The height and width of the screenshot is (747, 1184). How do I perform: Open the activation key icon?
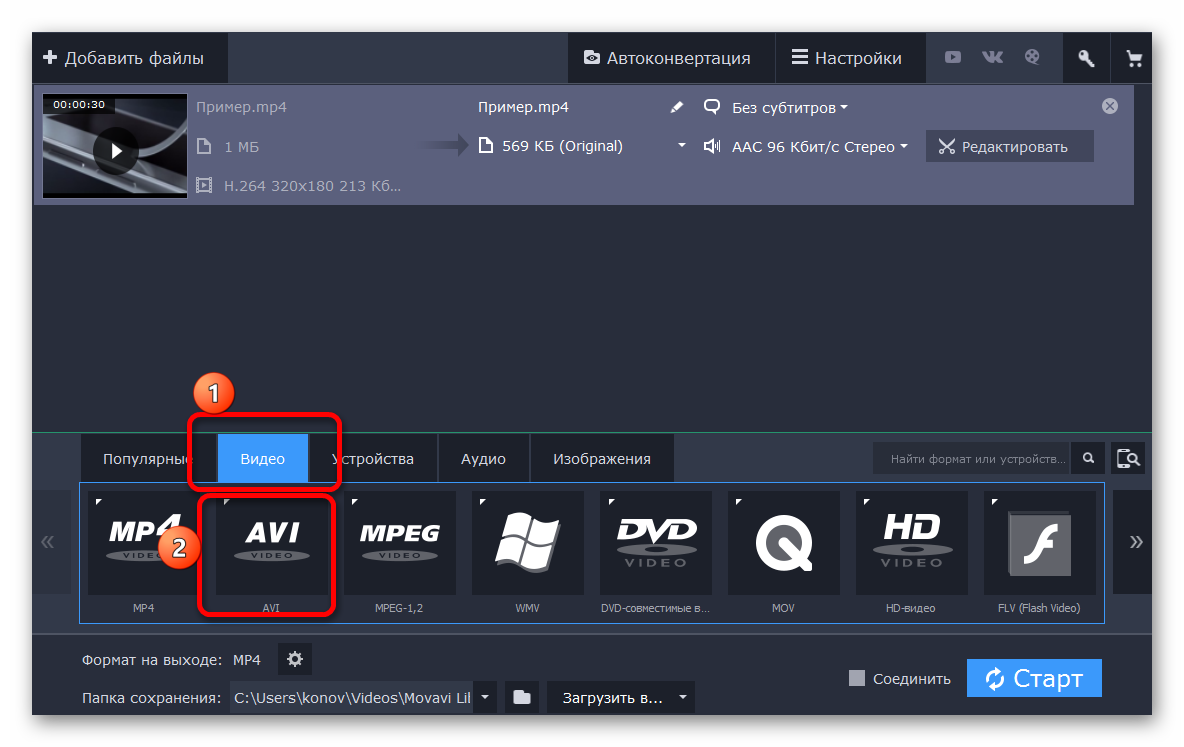coord(1085,58)
